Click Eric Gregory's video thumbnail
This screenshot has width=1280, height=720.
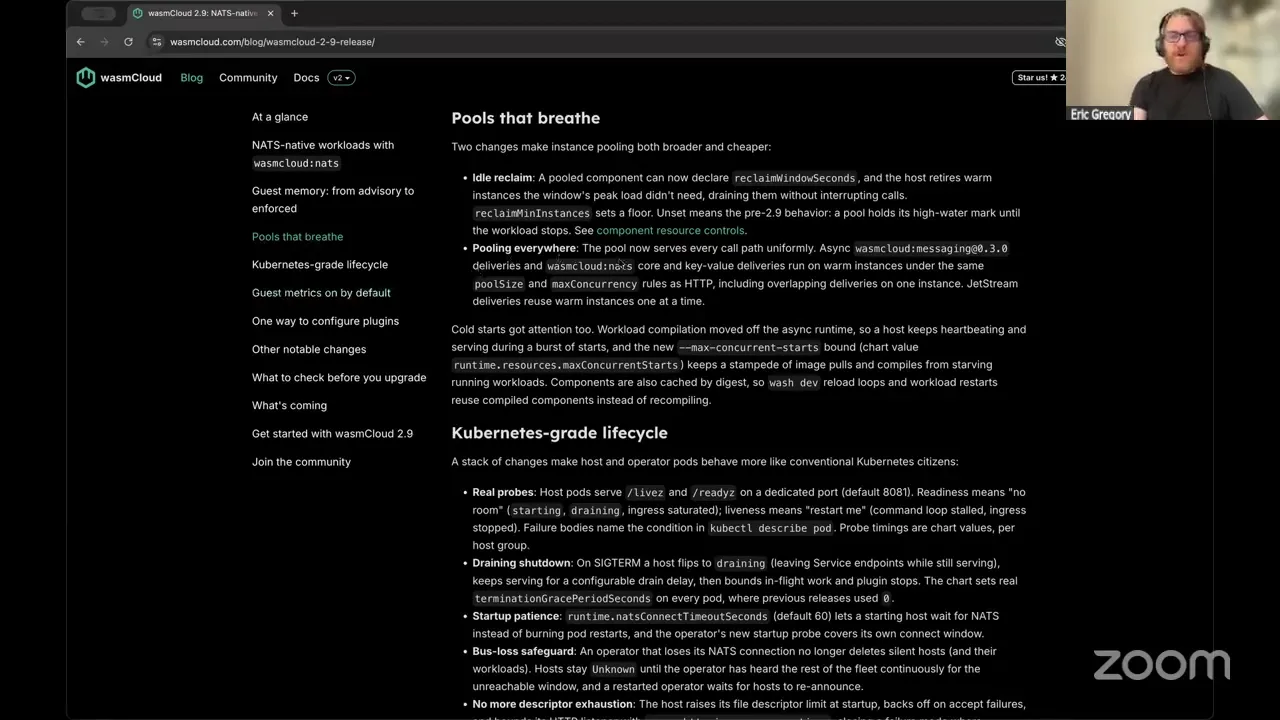pos(1173,60)
